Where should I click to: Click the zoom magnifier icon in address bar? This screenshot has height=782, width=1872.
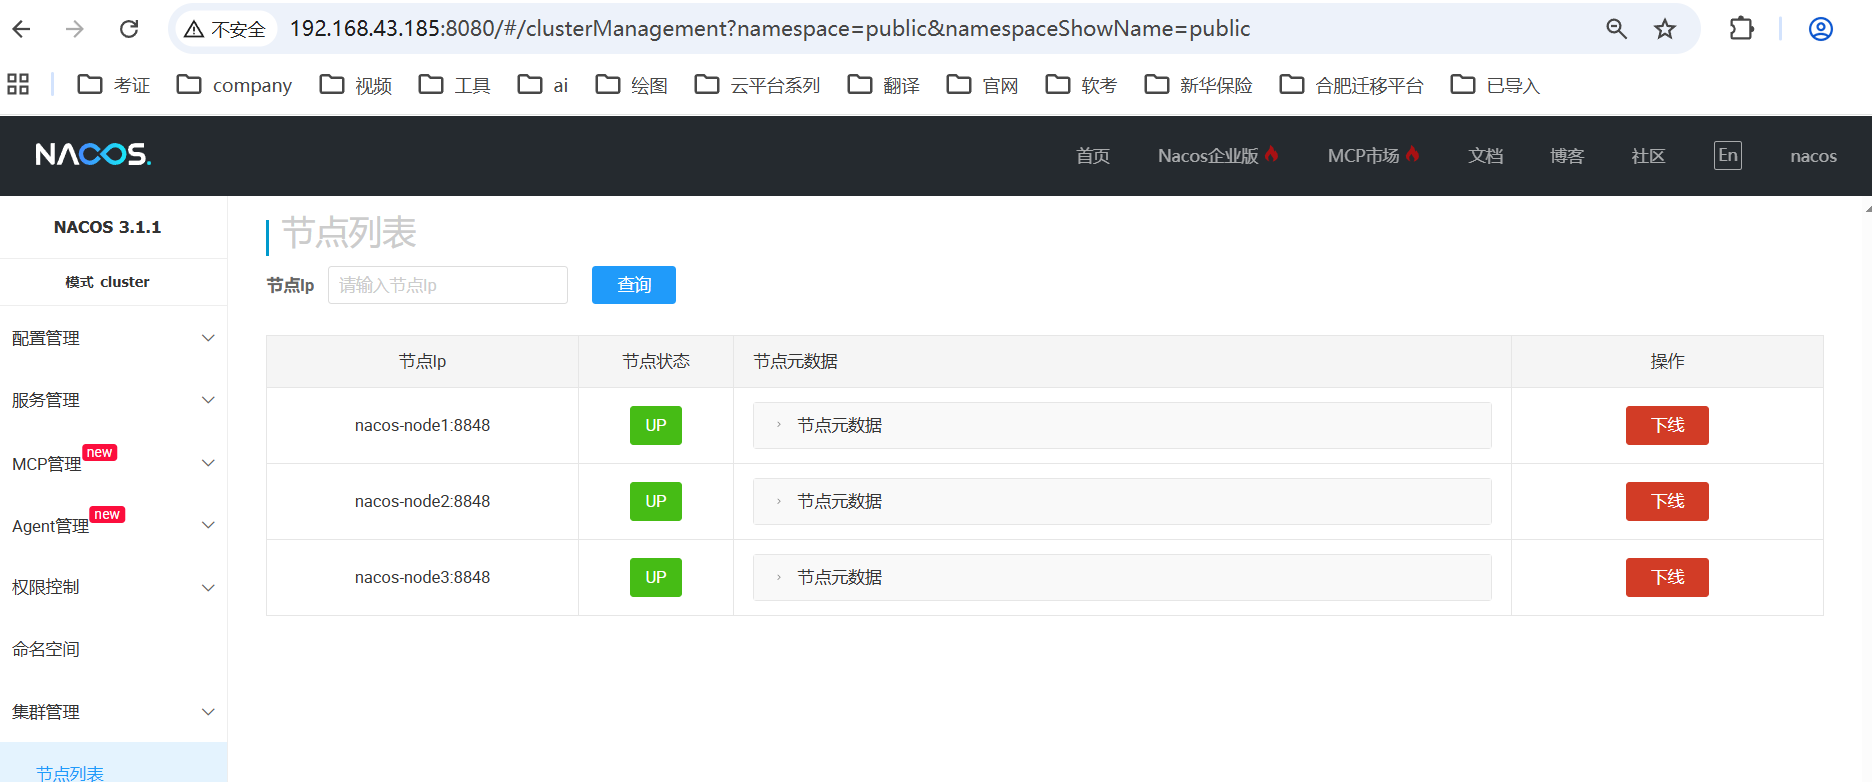[1616, 29]
